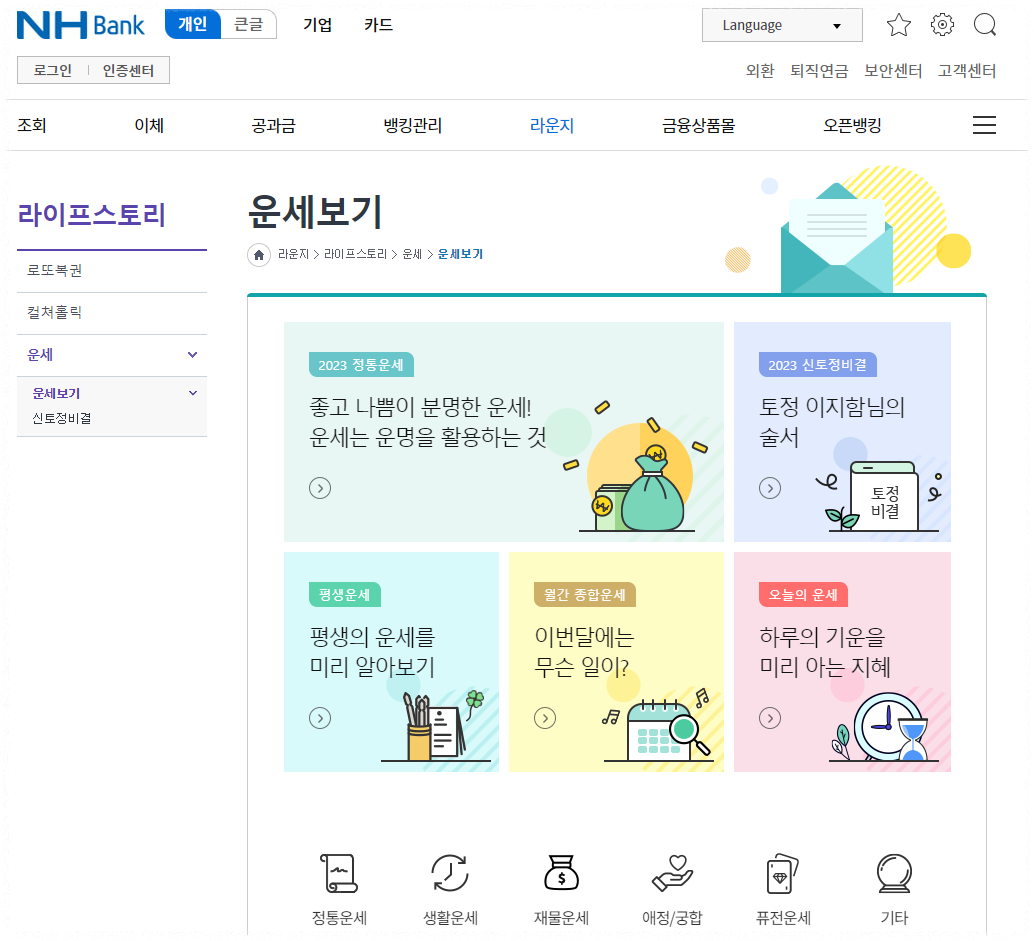Viewport: 1034px width, 941px height.
Task: Click the 라이프스토리 sidebar heading
Action: (x=91, y=215)
